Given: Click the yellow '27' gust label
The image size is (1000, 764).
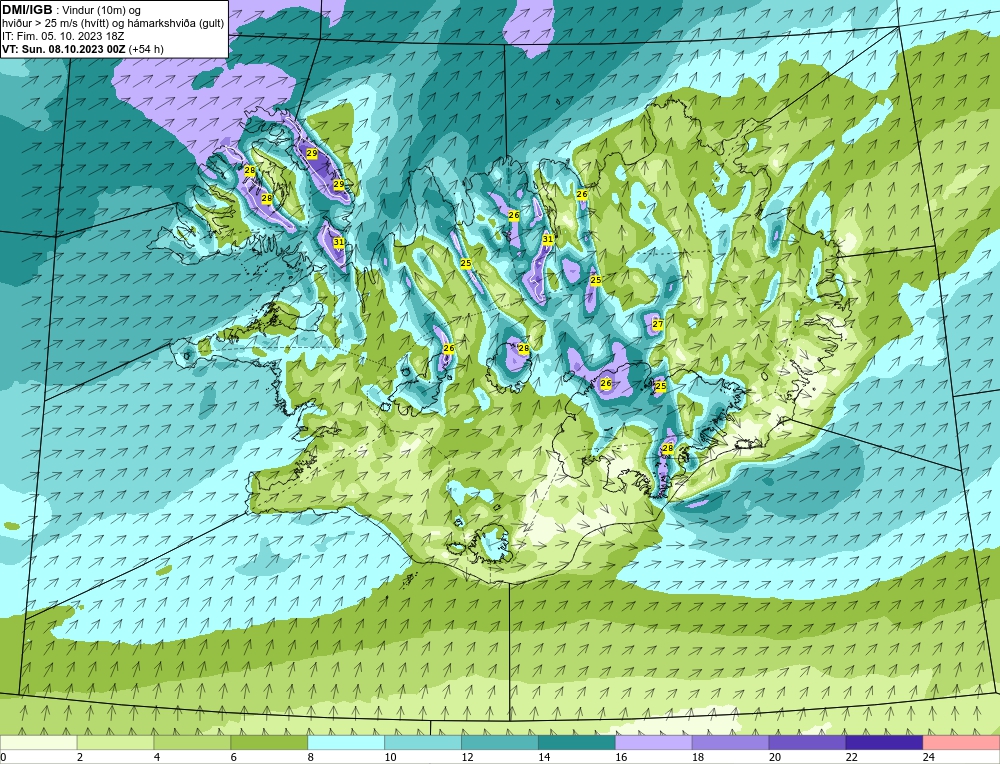Looking at the screenshot, I should tap(658, 324).
